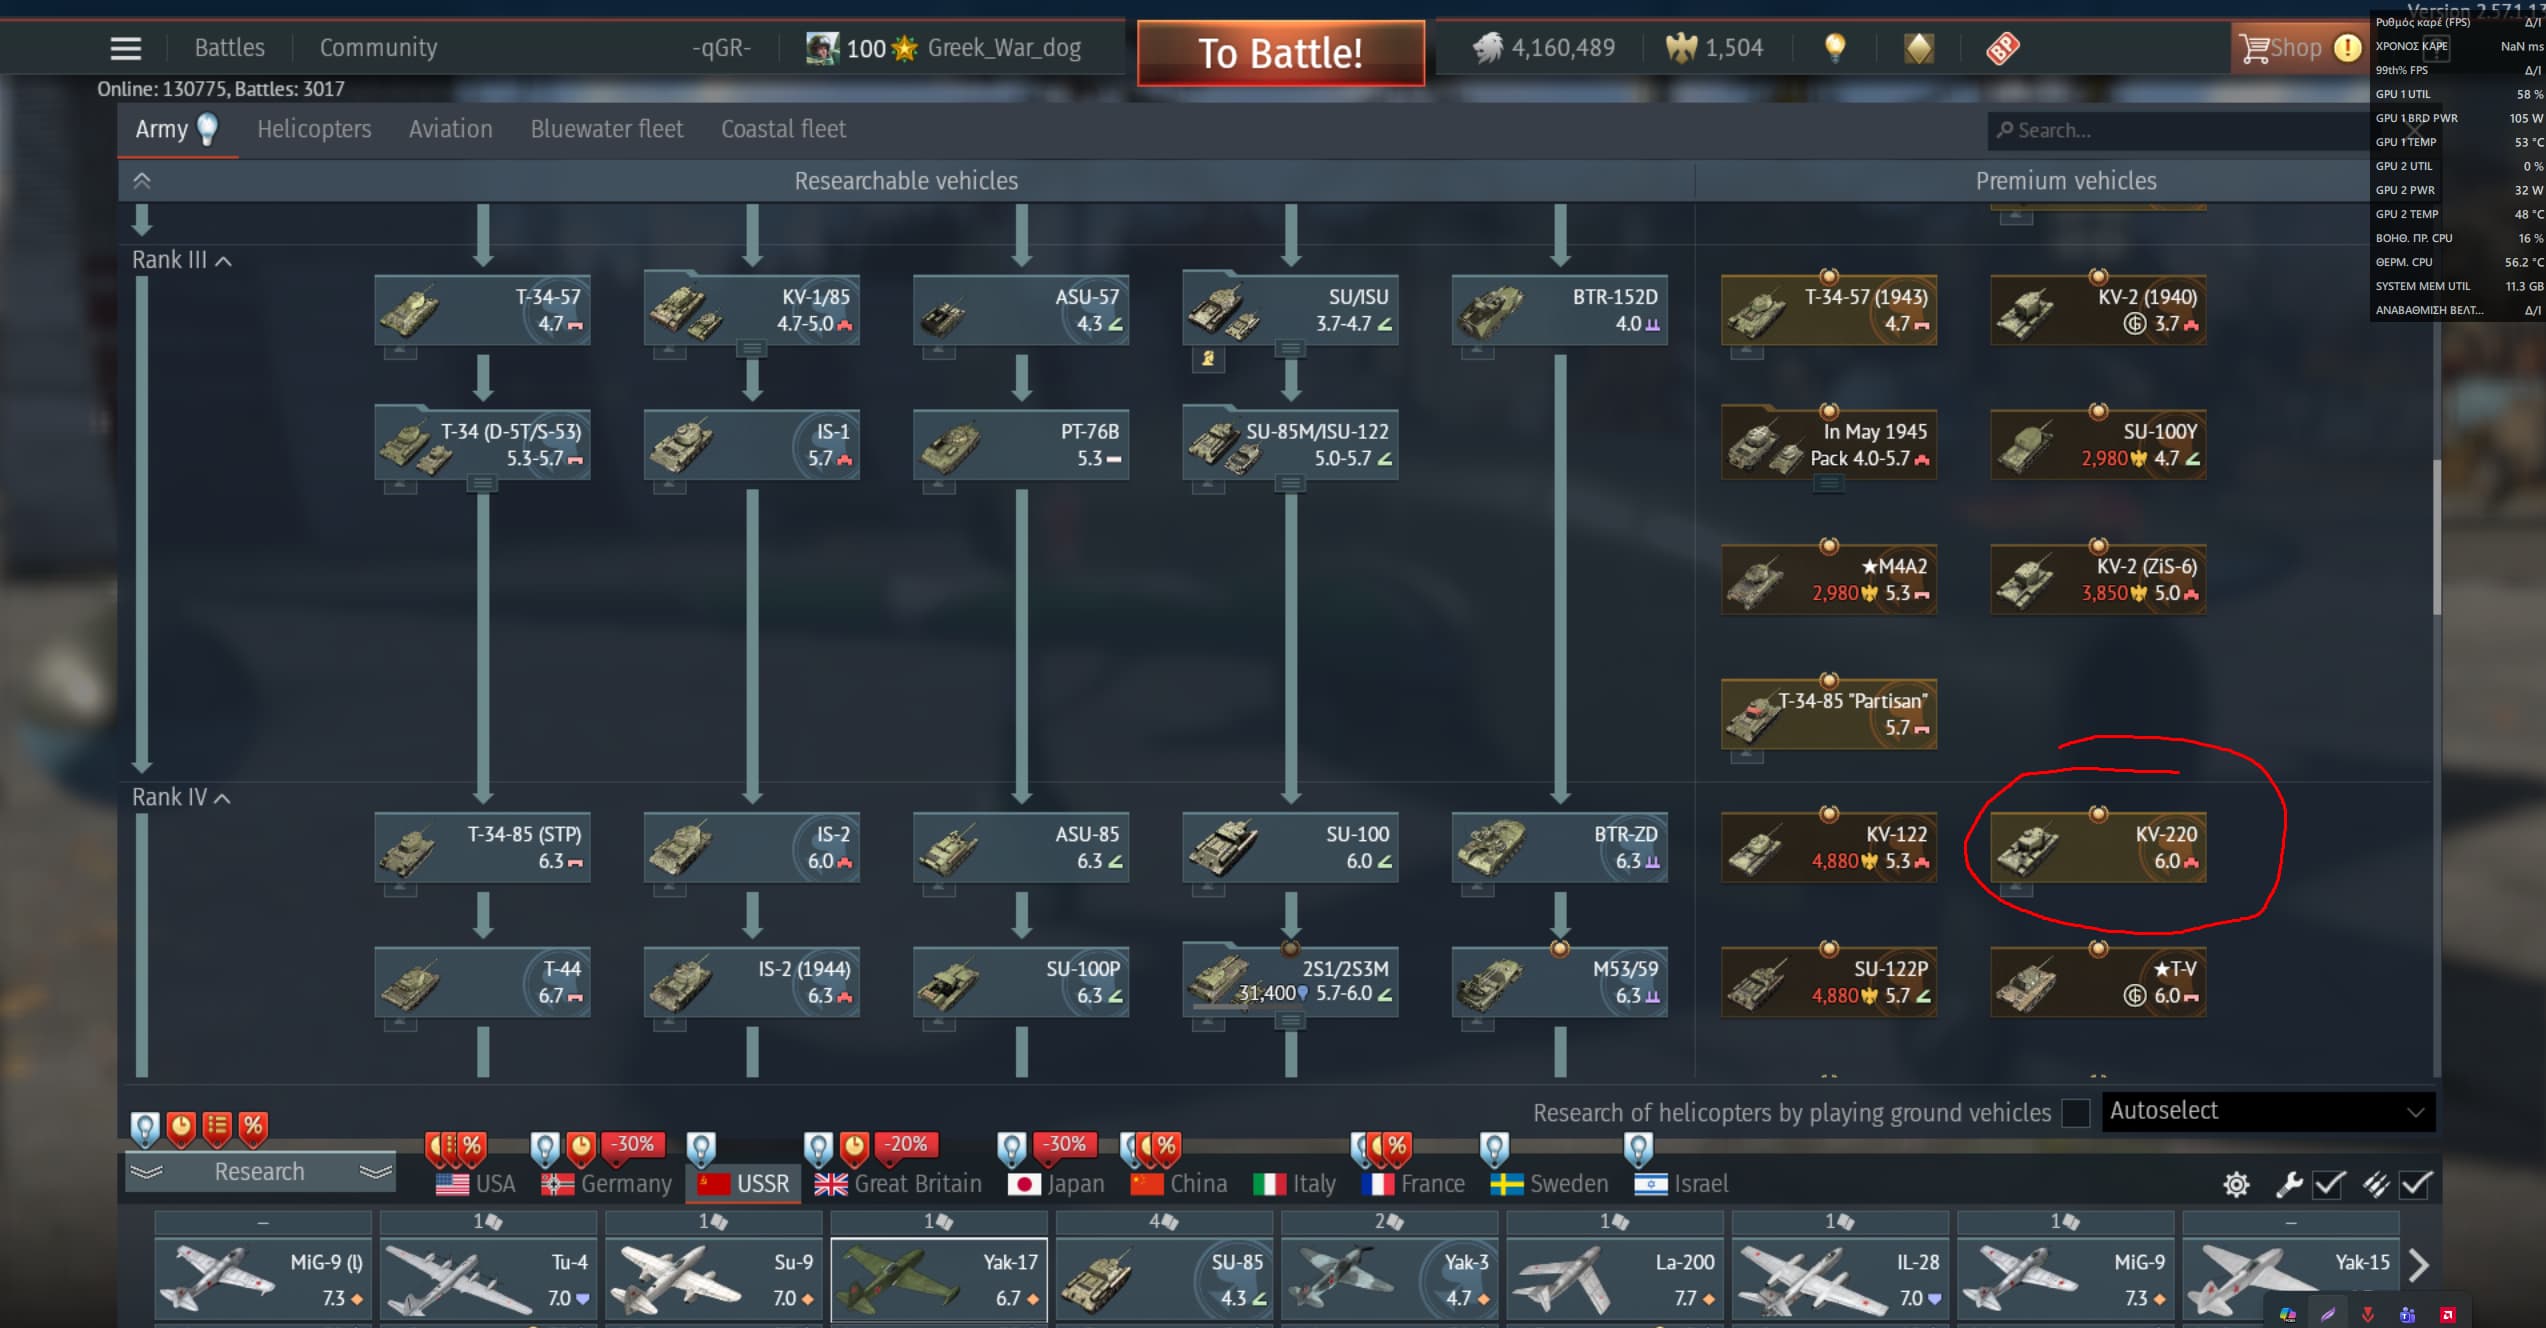
Task: Click the Research button
Action: tap(260, 1172)
